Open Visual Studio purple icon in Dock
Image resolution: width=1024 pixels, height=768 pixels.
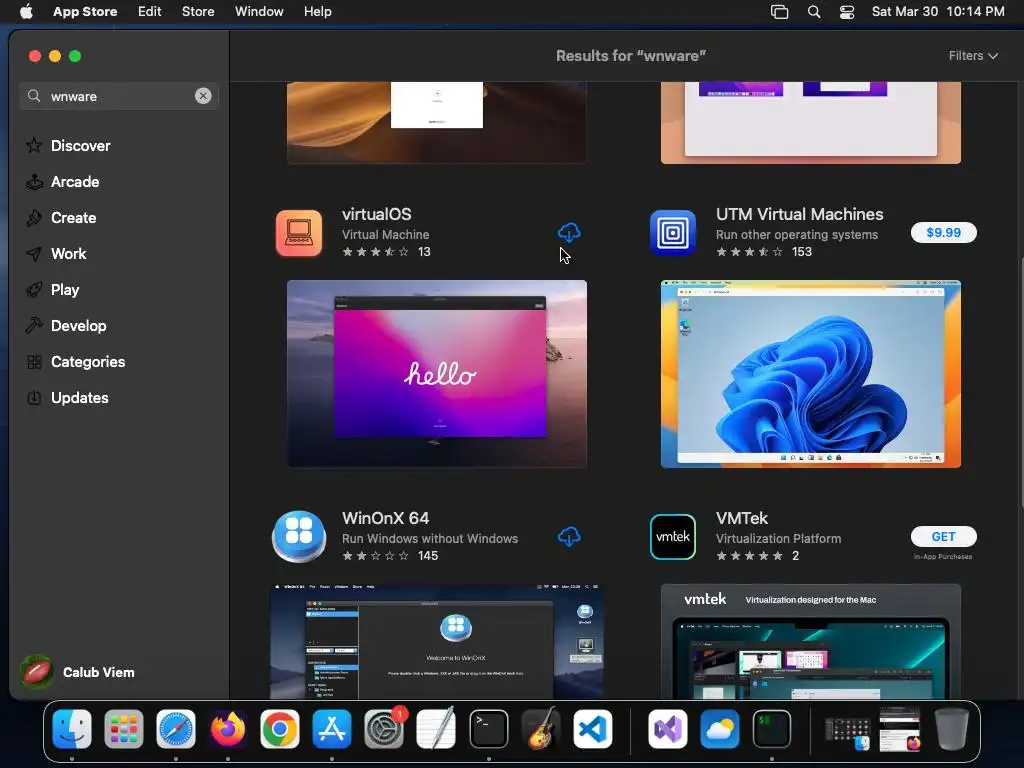(667, 729)
